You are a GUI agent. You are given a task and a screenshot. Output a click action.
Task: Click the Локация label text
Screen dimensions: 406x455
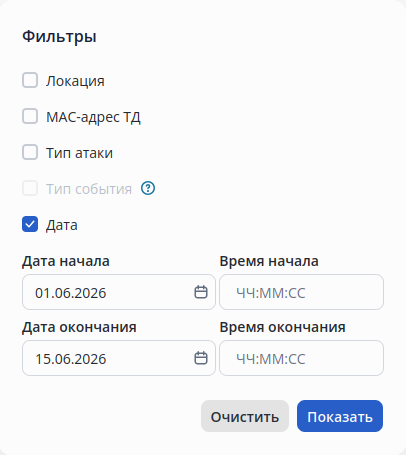(x=75, y=81)
